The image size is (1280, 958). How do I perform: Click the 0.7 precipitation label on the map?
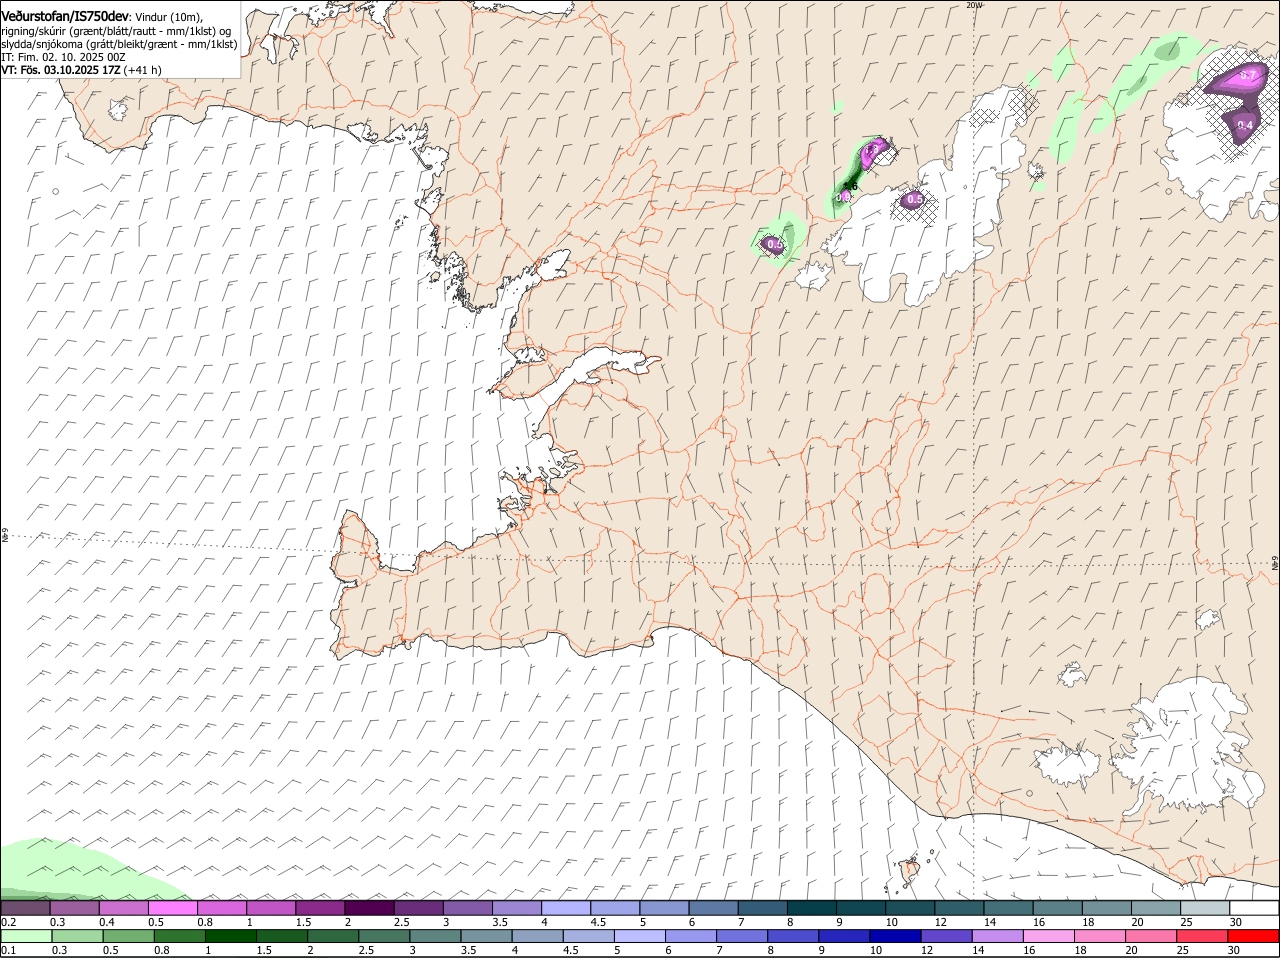tap(1248, 76)
